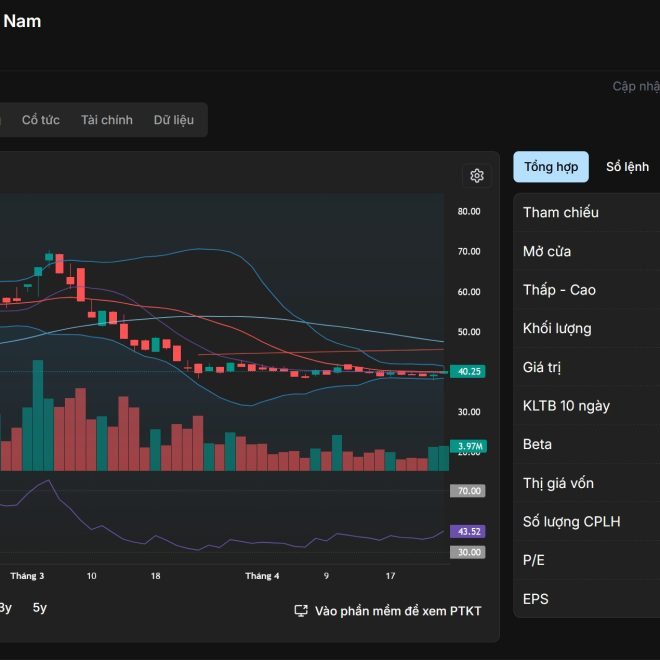Click the Thị giá vốn row

[587, 483]
